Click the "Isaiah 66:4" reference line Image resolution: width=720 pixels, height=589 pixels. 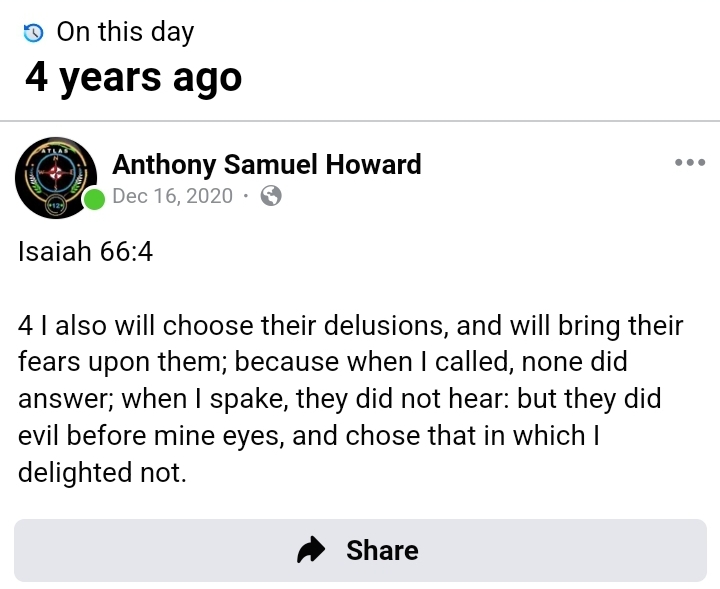point(85,252)
